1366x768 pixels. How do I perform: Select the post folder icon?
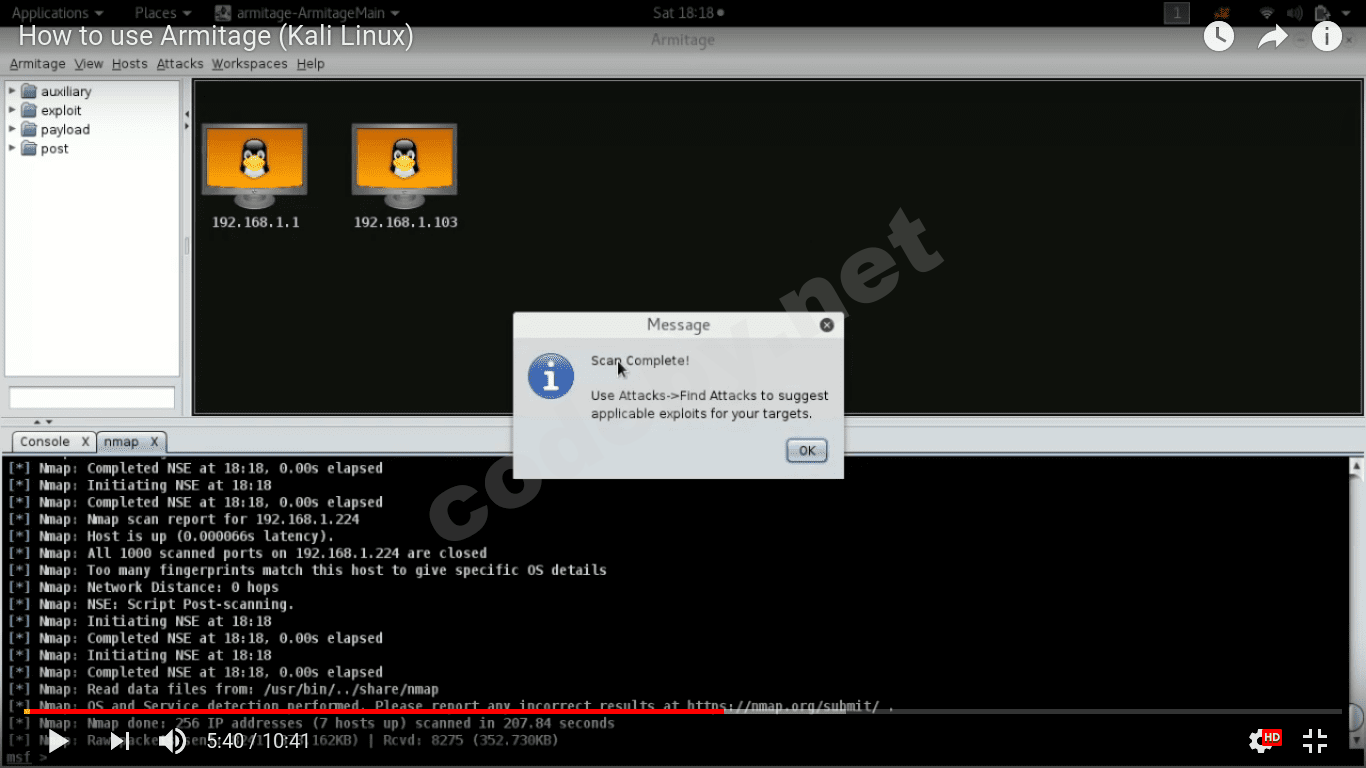tap(29, 148)
